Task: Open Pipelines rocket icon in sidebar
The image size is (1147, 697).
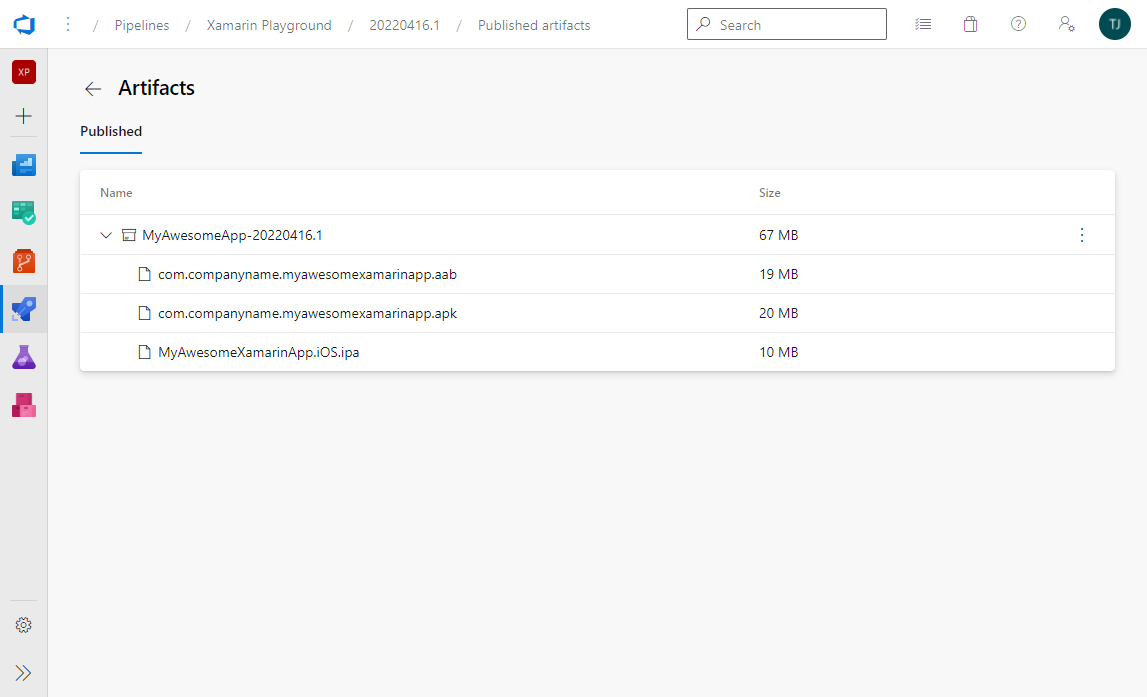Action: 24,309
